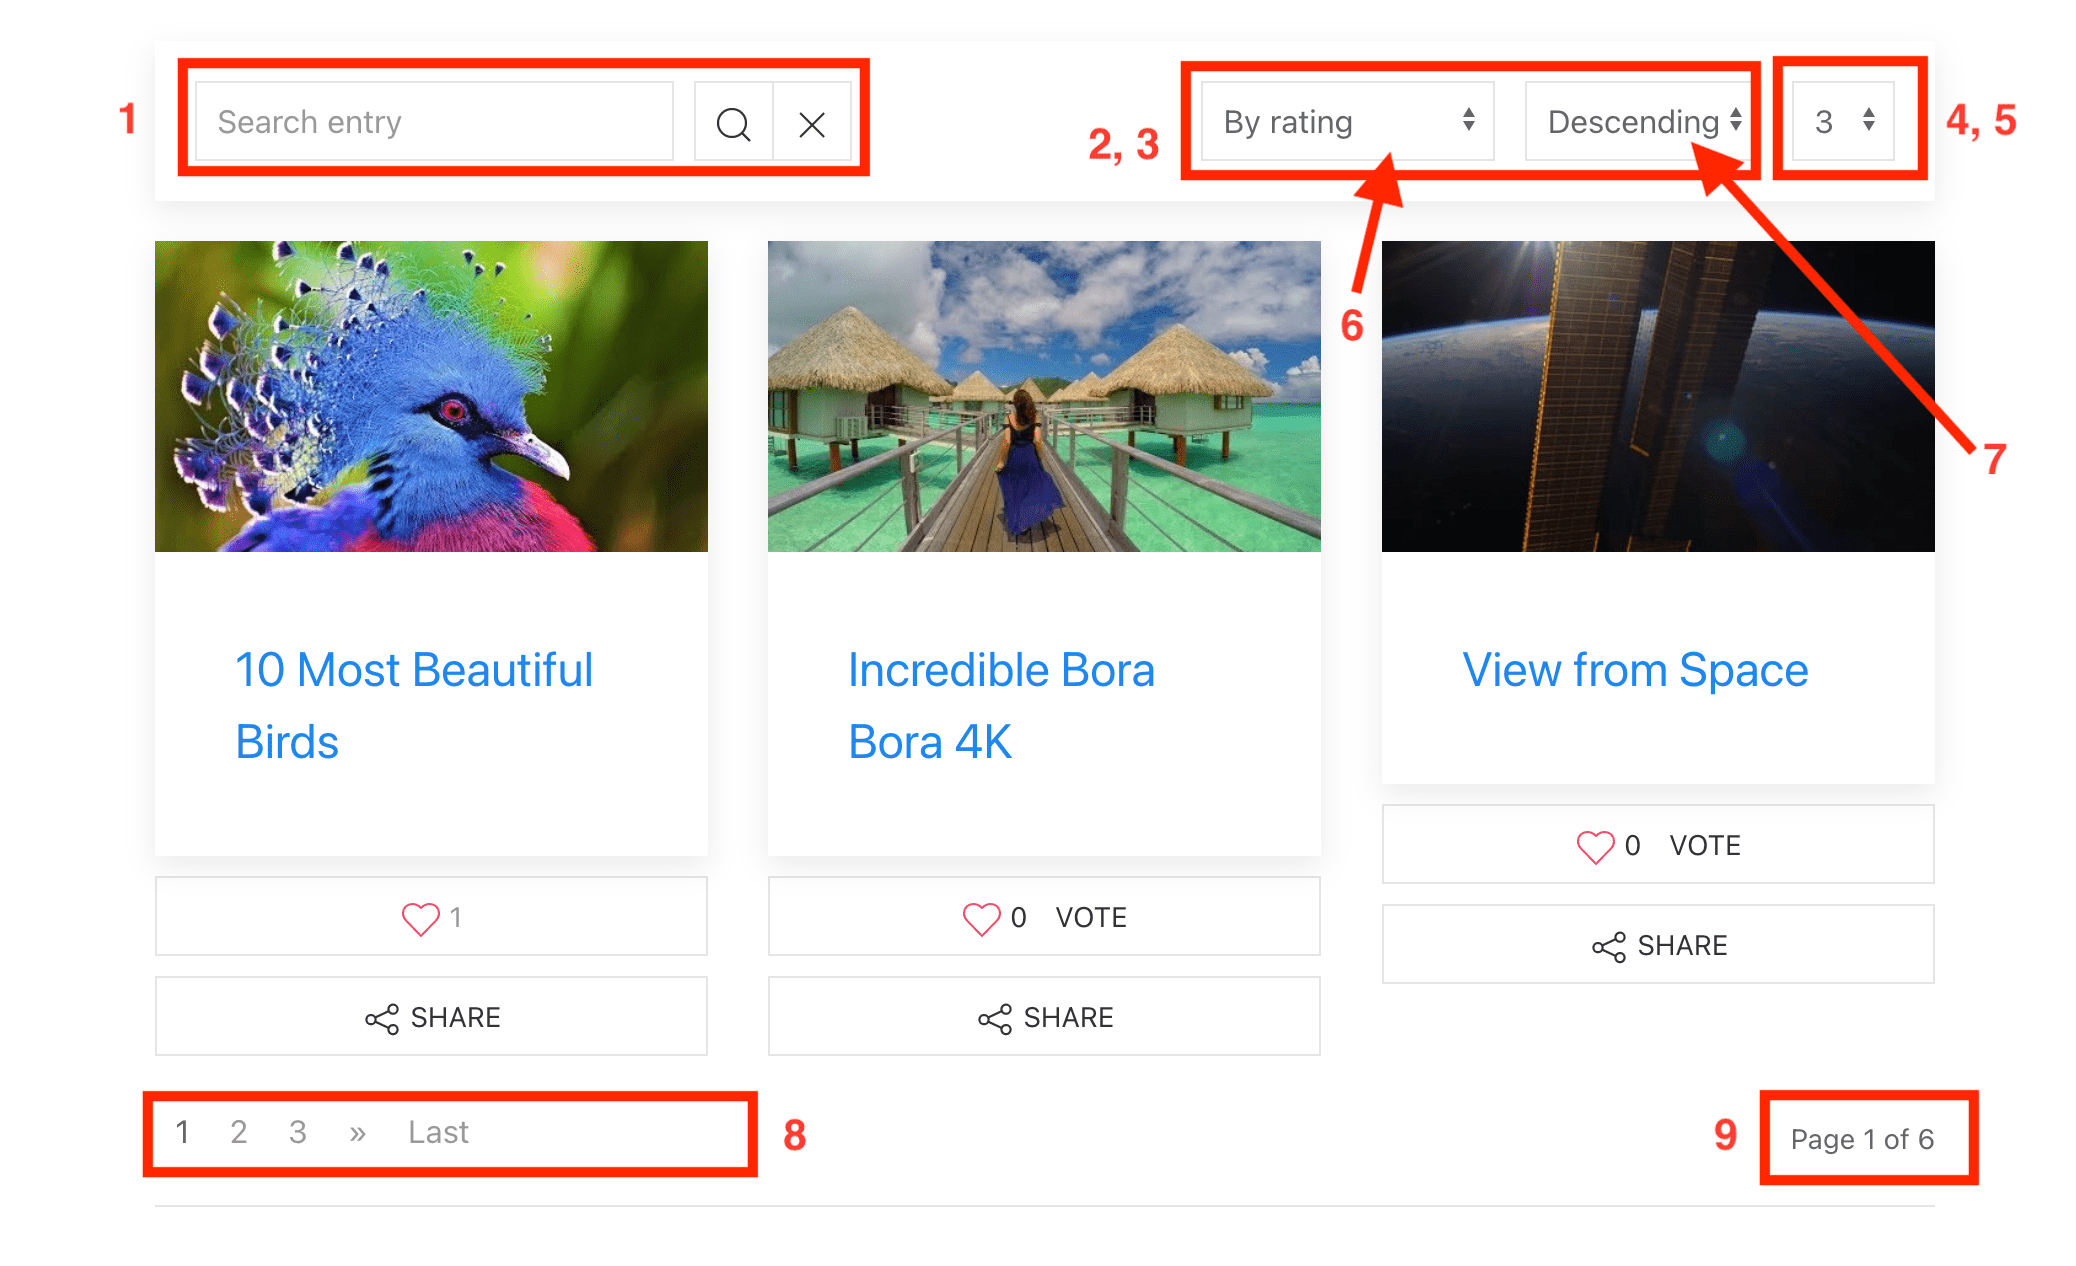
Task: Click the share icon under 10 Most Beautiful Birds
Action: coord(381,1017)
